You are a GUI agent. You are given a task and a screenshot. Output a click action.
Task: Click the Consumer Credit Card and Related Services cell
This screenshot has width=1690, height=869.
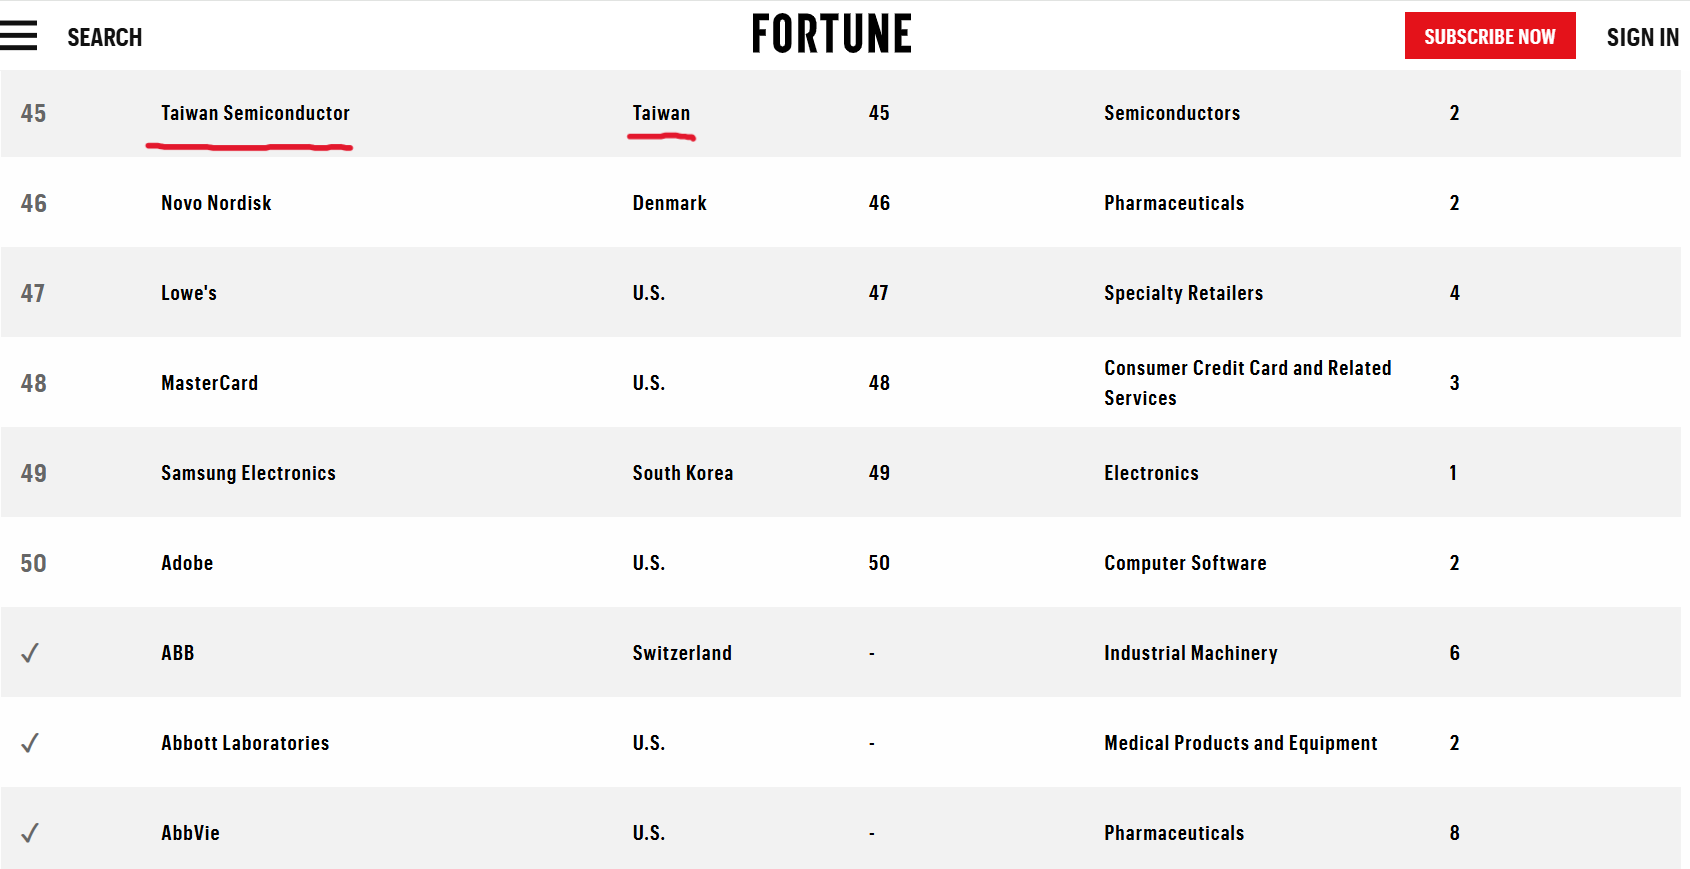1248,383
